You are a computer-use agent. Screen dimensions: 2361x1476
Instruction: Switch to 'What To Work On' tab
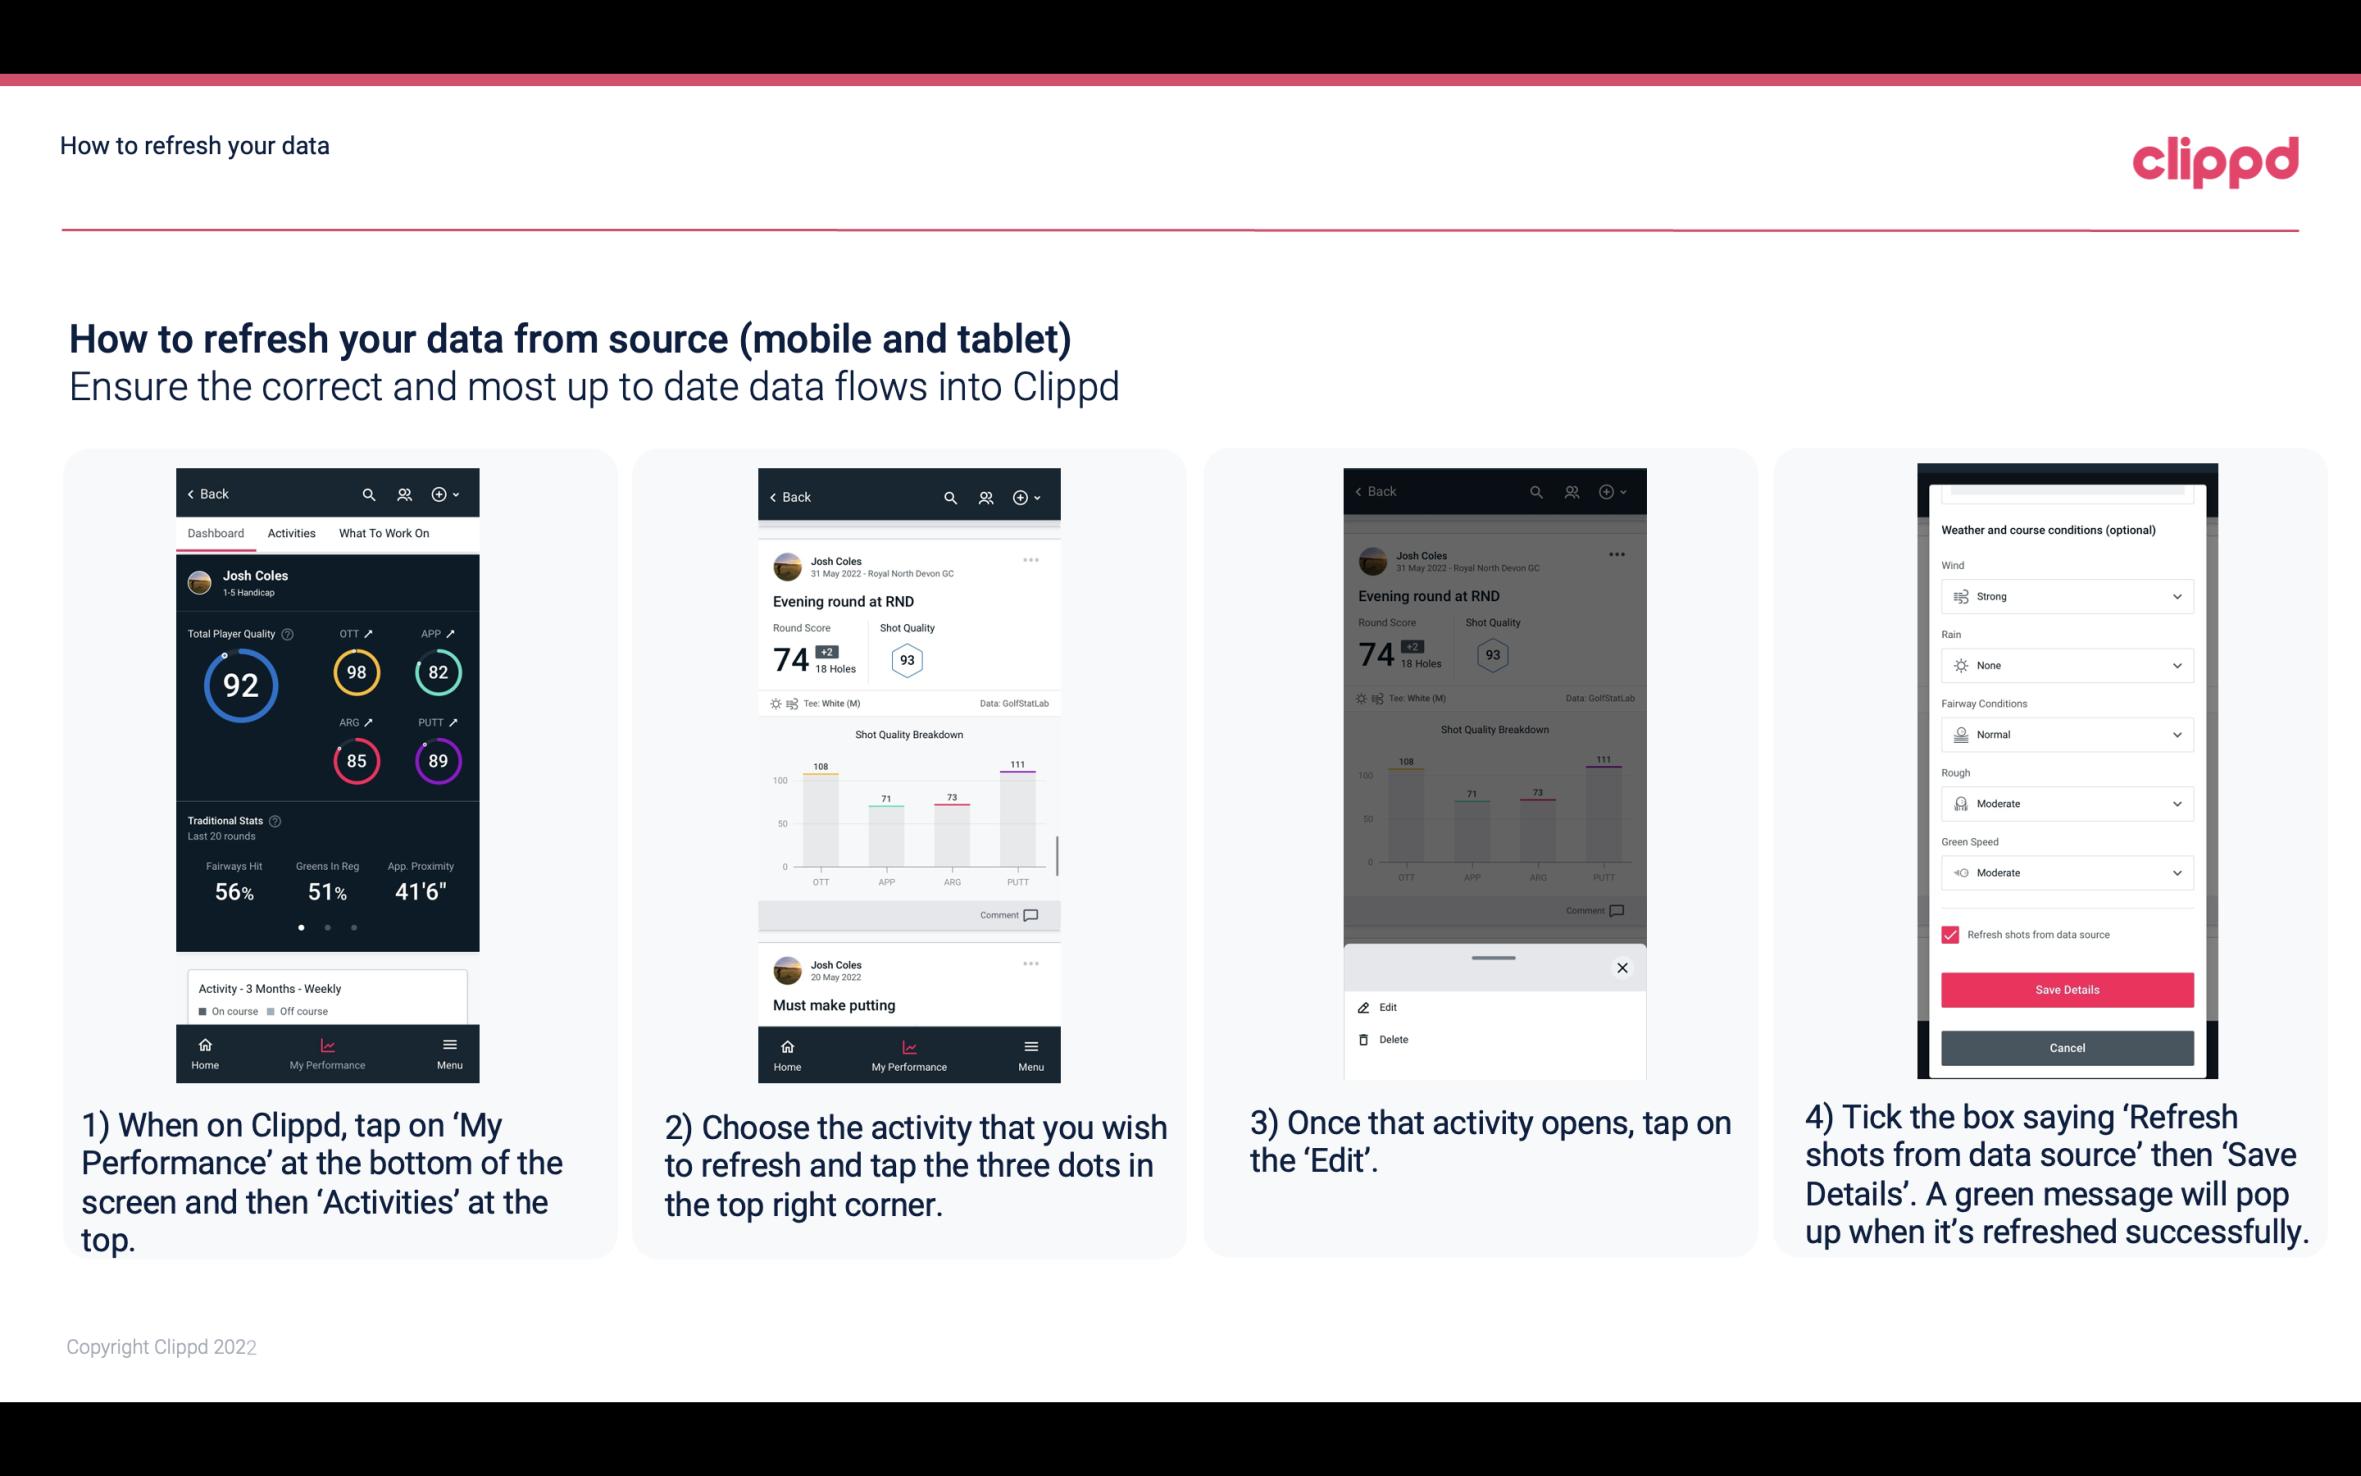click(382, 532)
